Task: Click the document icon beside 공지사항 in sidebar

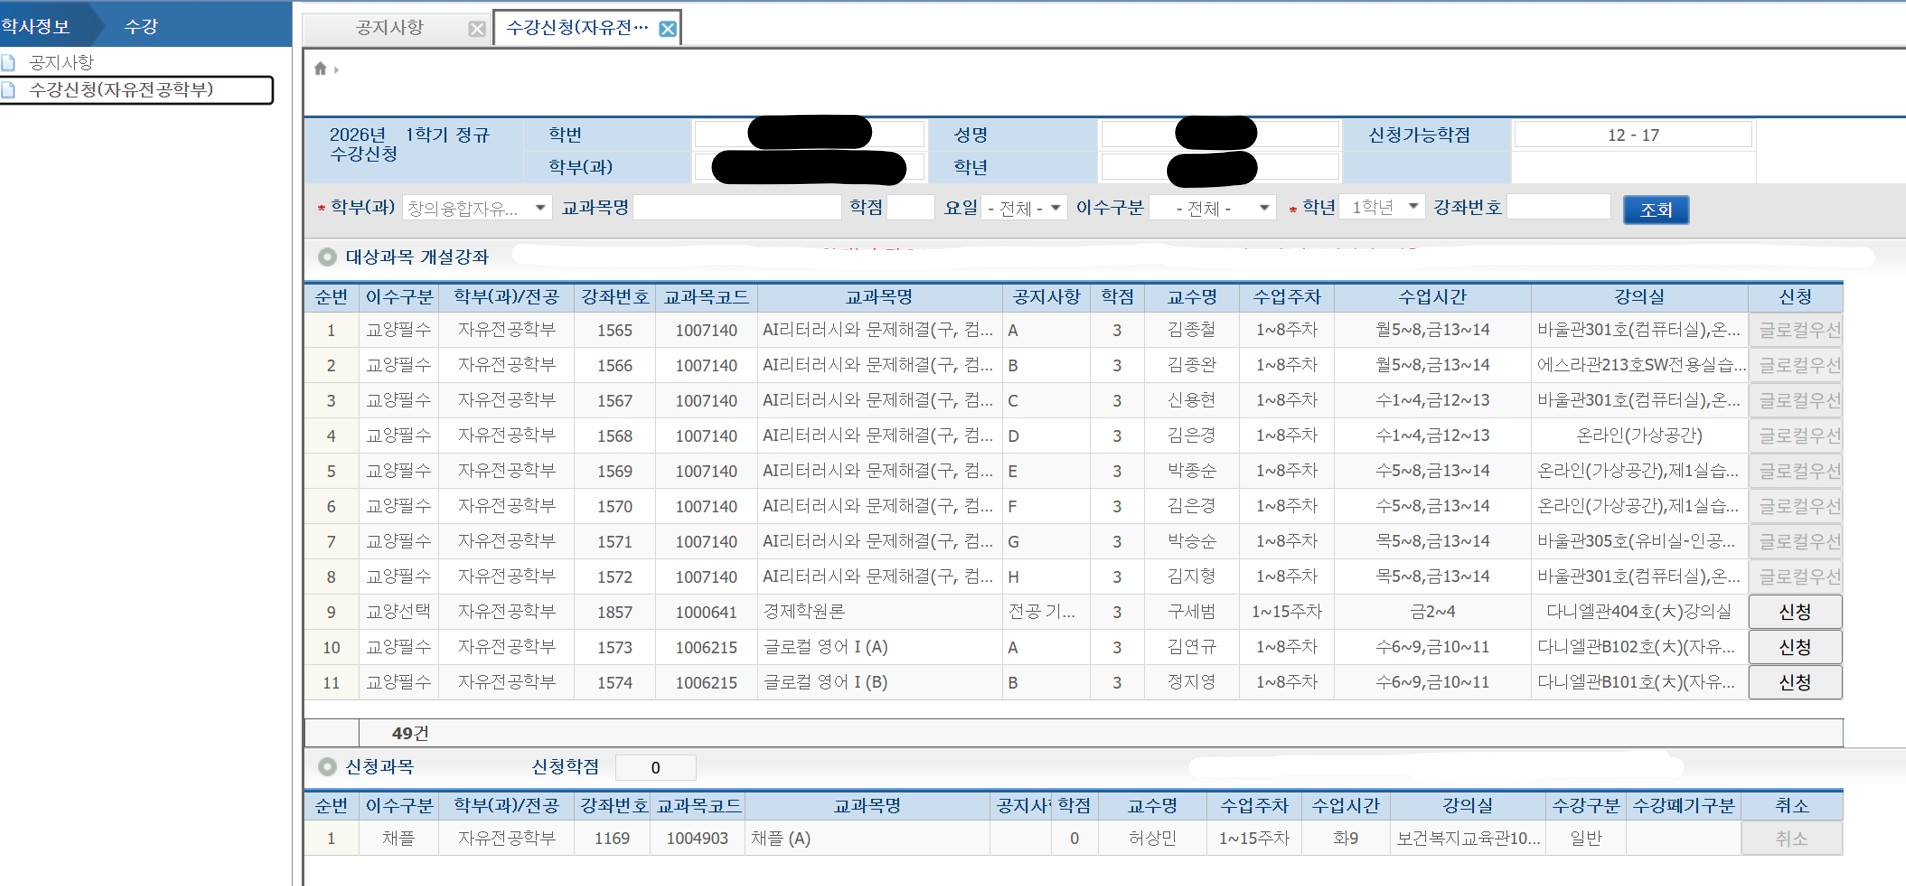Action: (9, 63)
